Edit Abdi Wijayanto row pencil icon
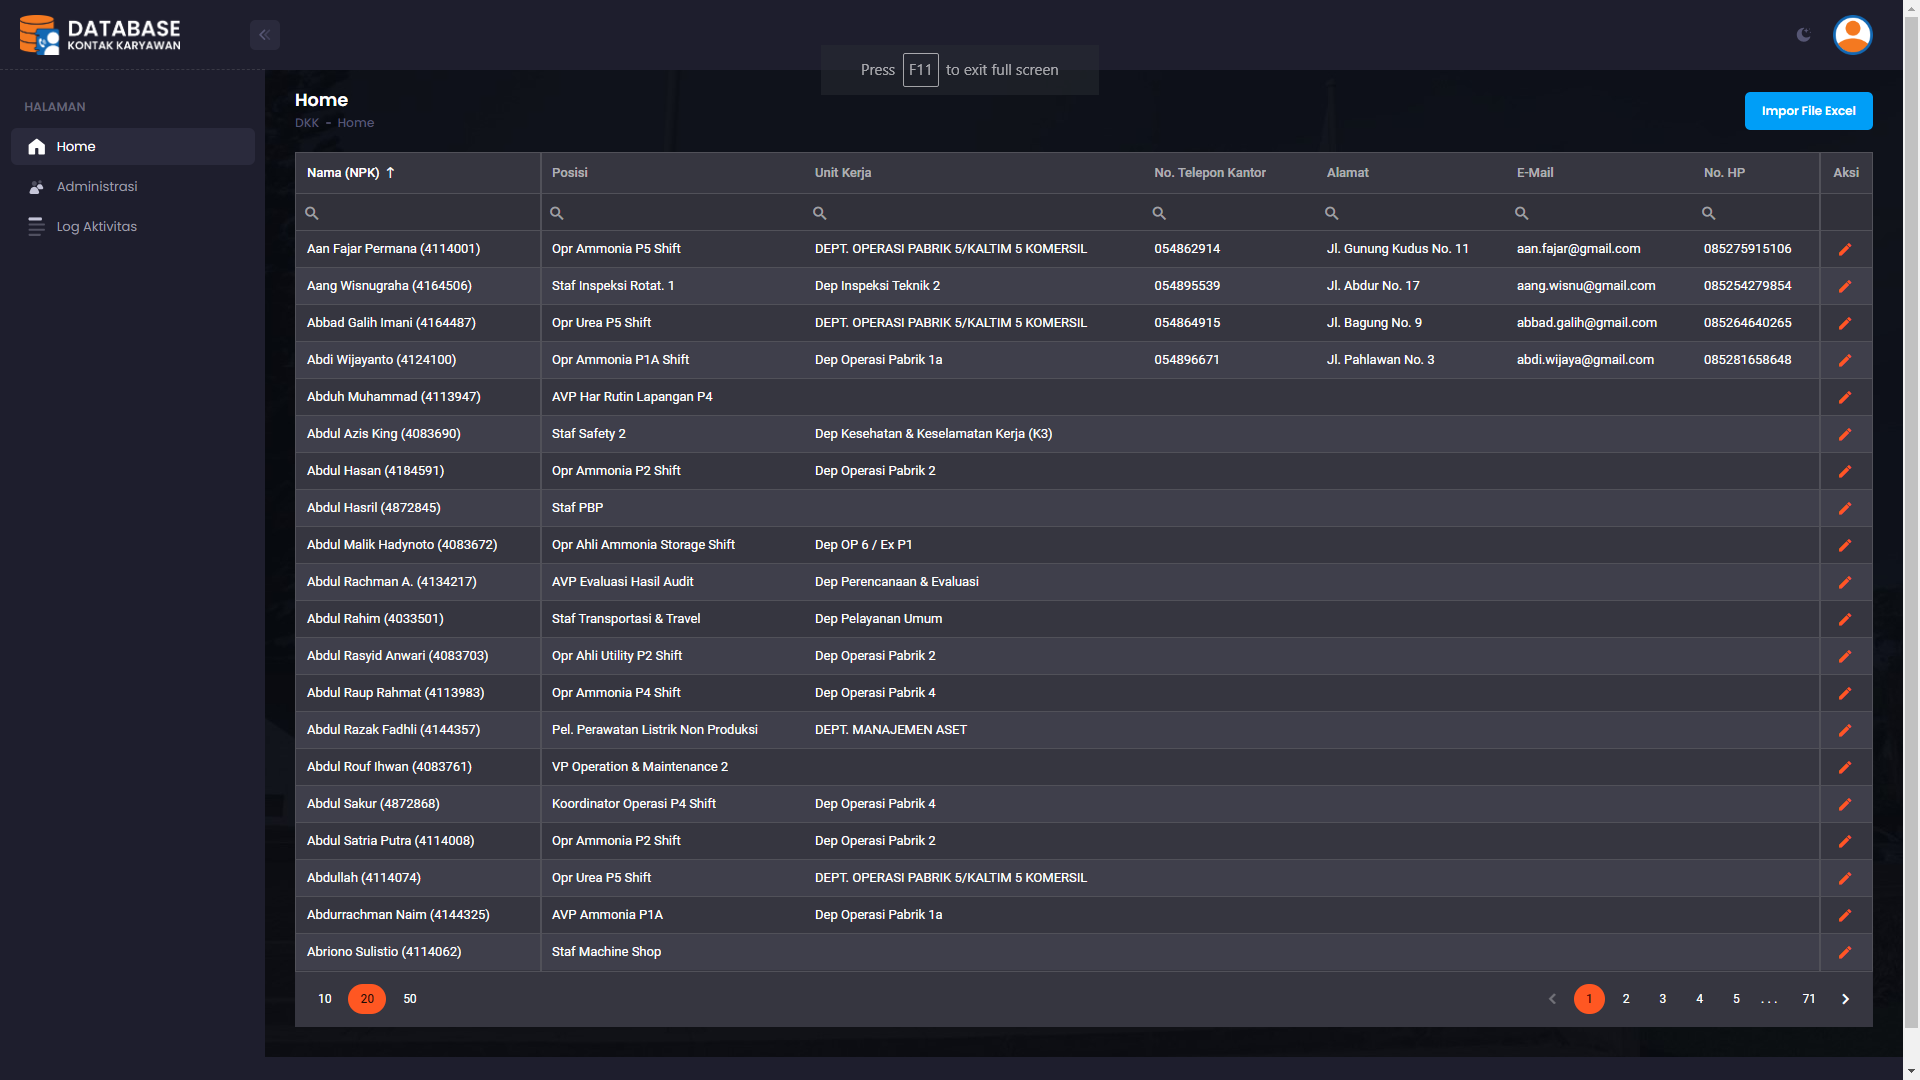Screen dimensions: 1920x1080 point(1845,361)
